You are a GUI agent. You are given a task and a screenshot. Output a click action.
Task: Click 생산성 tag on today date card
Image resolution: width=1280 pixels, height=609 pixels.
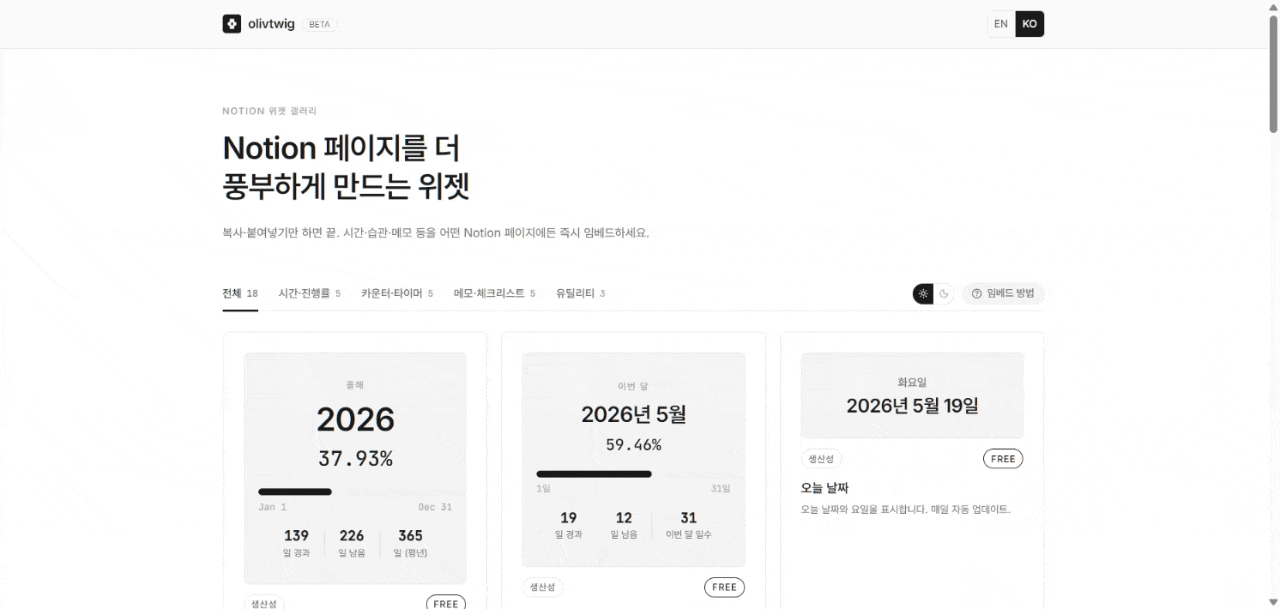(821, 459)
